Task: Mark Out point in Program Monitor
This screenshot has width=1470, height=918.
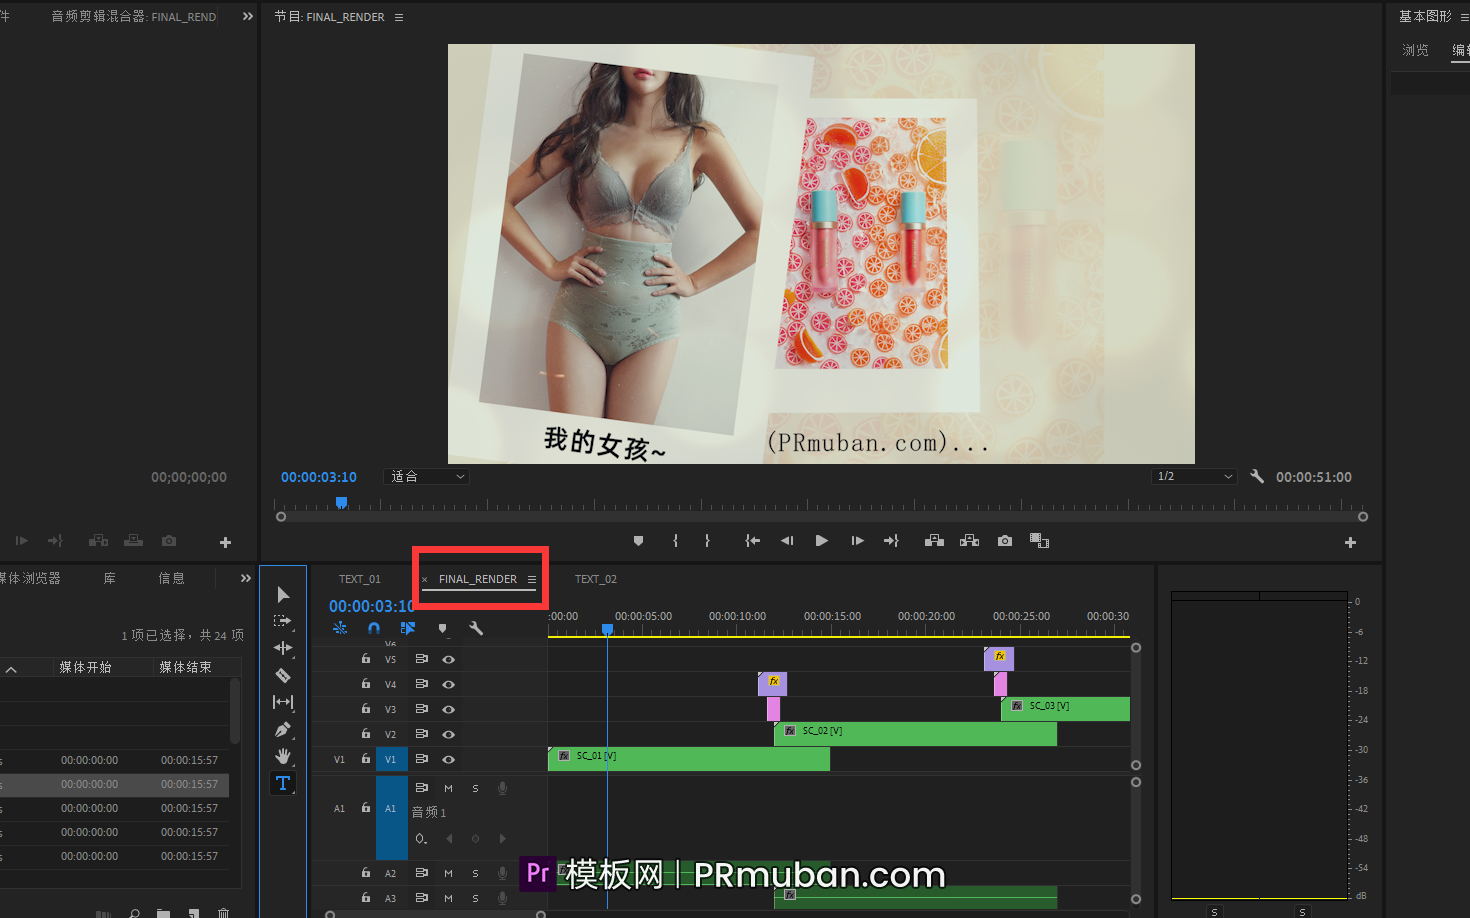Action: pos(707,541)
